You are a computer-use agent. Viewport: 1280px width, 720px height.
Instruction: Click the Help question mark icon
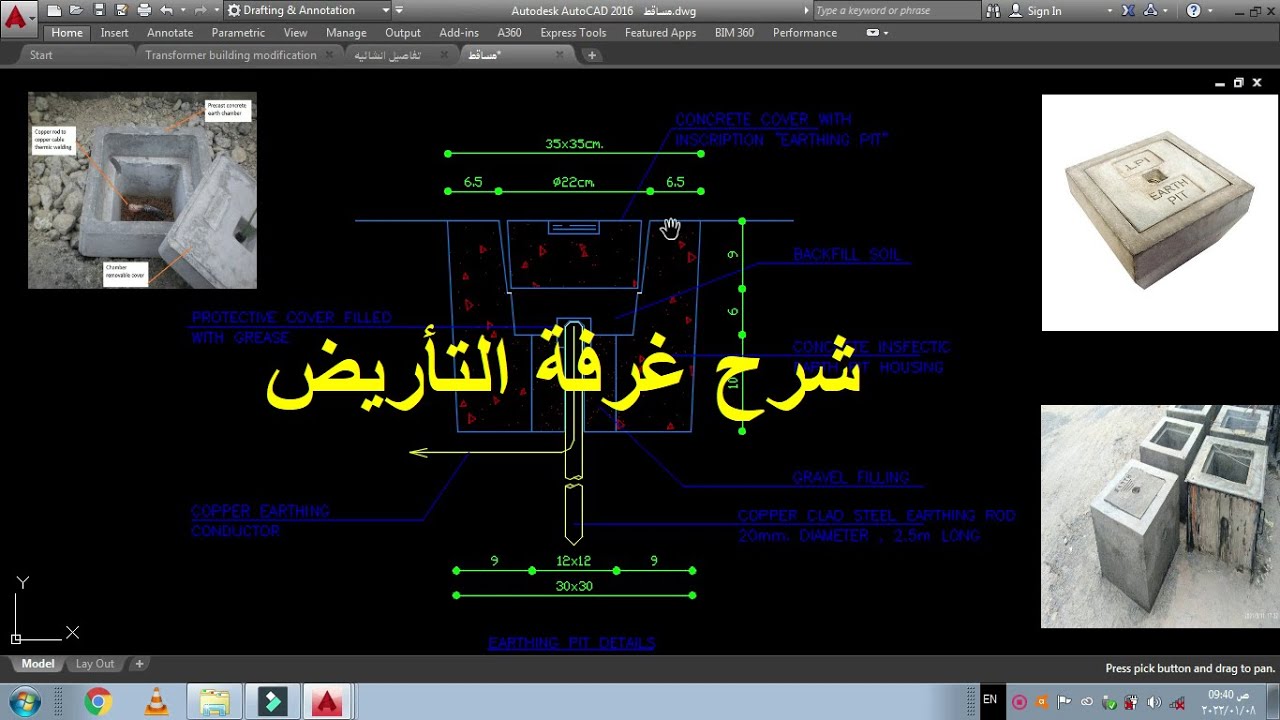(1193, 10)
